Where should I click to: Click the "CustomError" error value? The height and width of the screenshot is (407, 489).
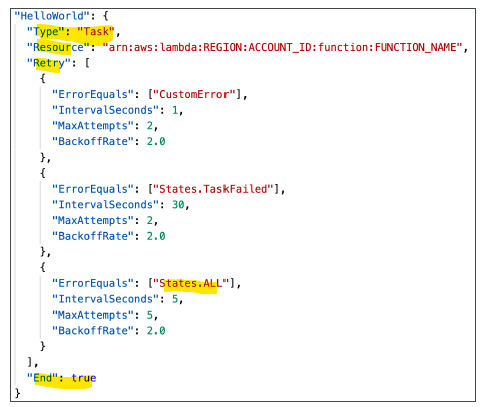click(194, 94)
